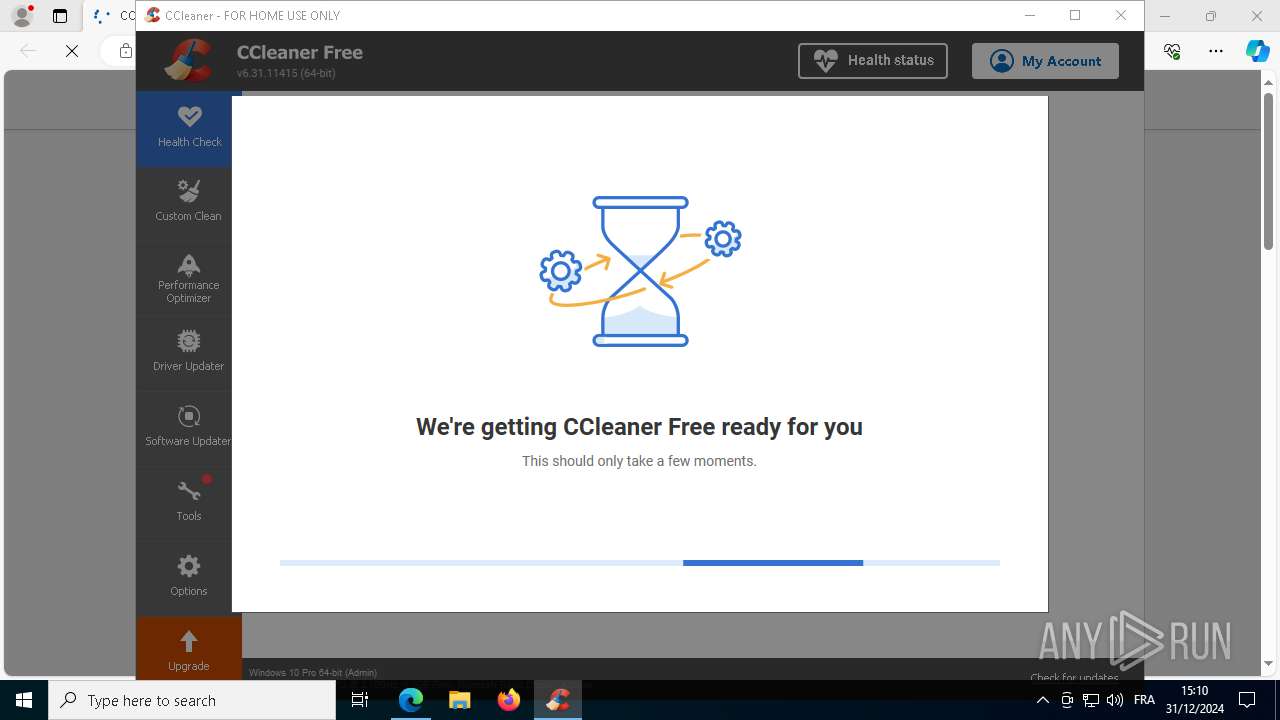Select the loading CC tab in Edge
The height and width of the screenshot is (720, 1280).
pos(112,16)
